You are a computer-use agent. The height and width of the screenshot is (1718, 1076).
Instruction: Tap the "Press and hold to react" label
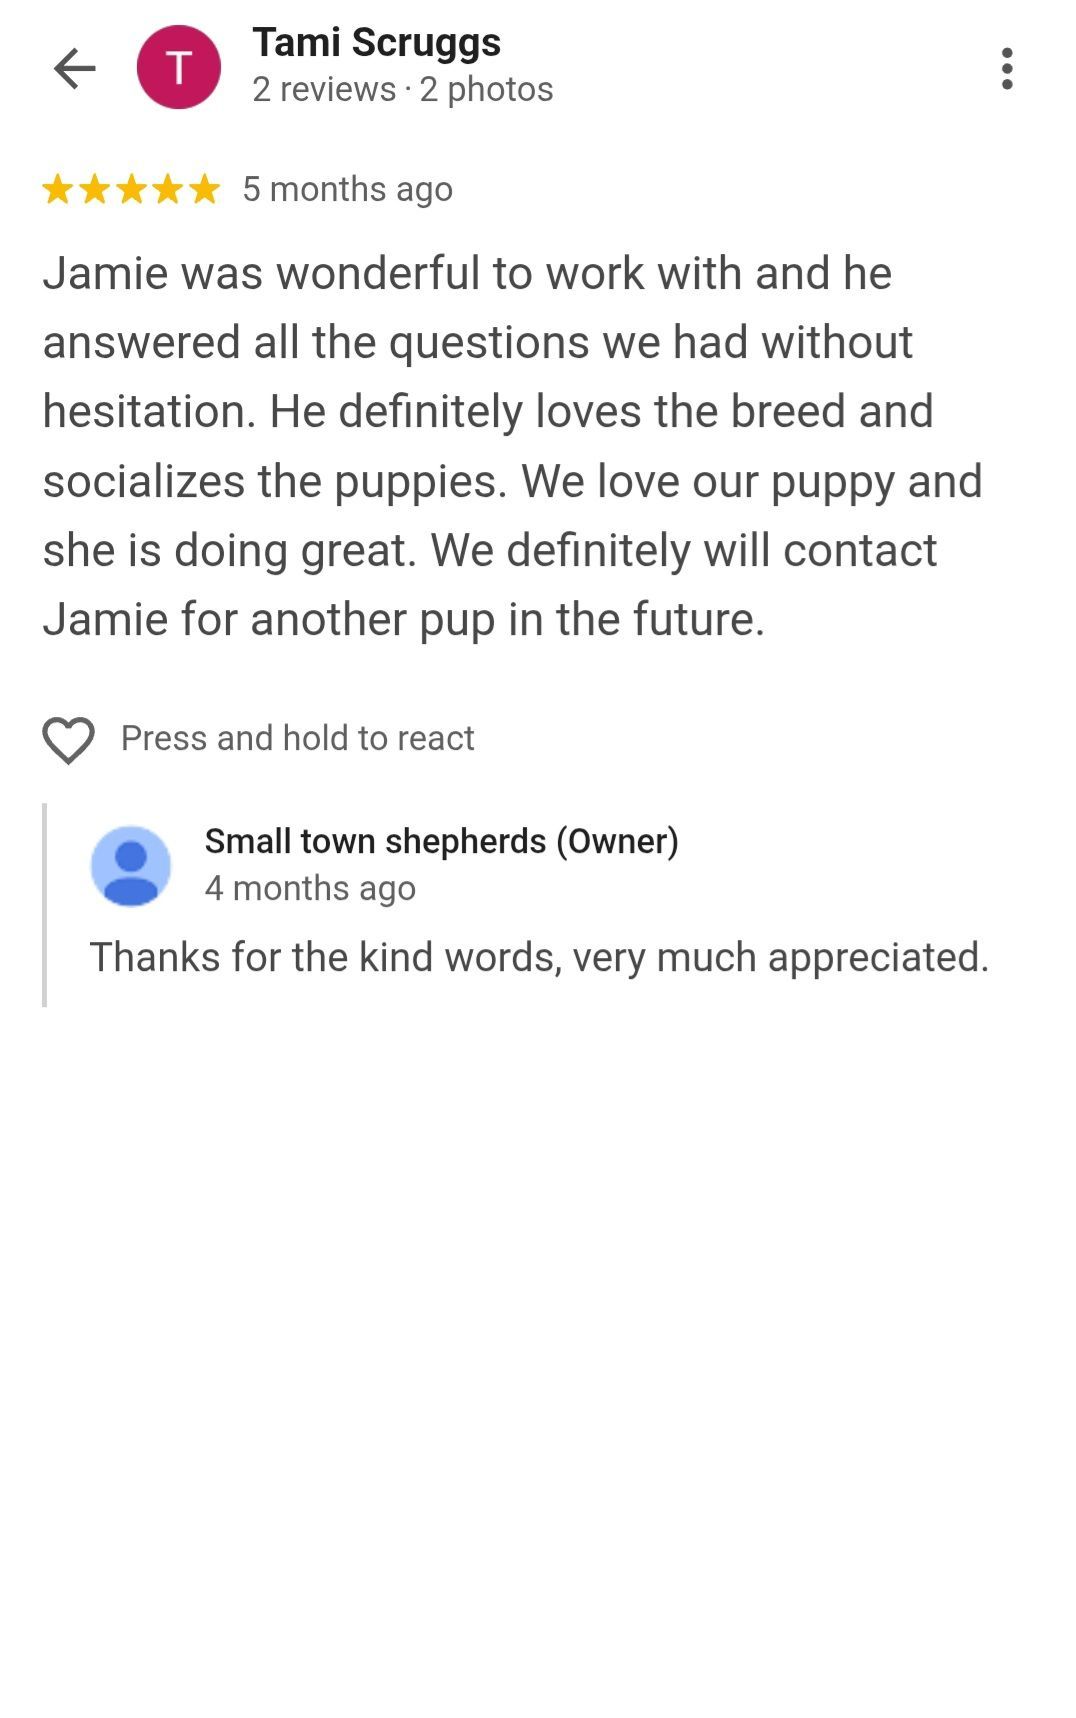point(297,738)
